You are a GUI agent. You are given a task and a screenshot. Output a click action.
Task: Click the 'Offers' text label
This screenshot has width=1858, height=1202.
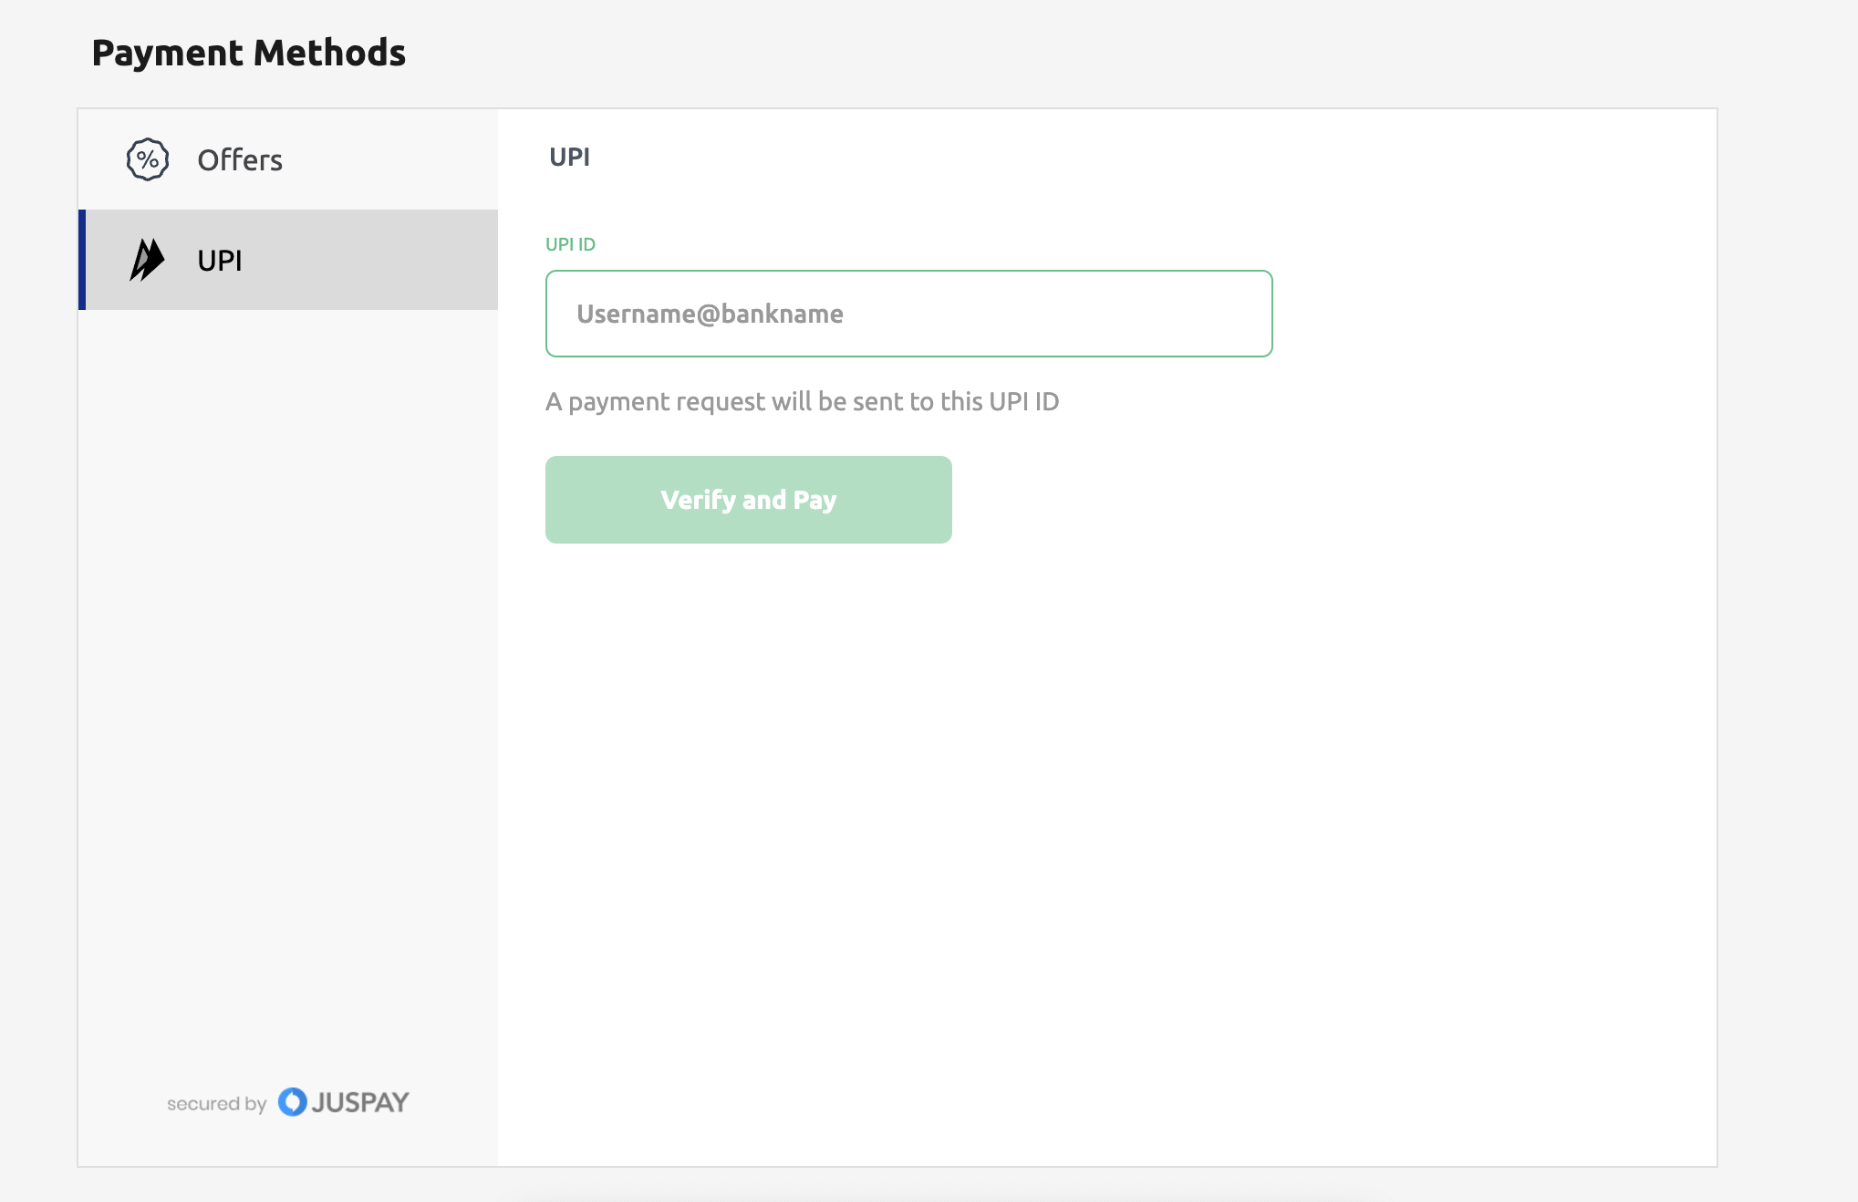click(x=240, y=160)
